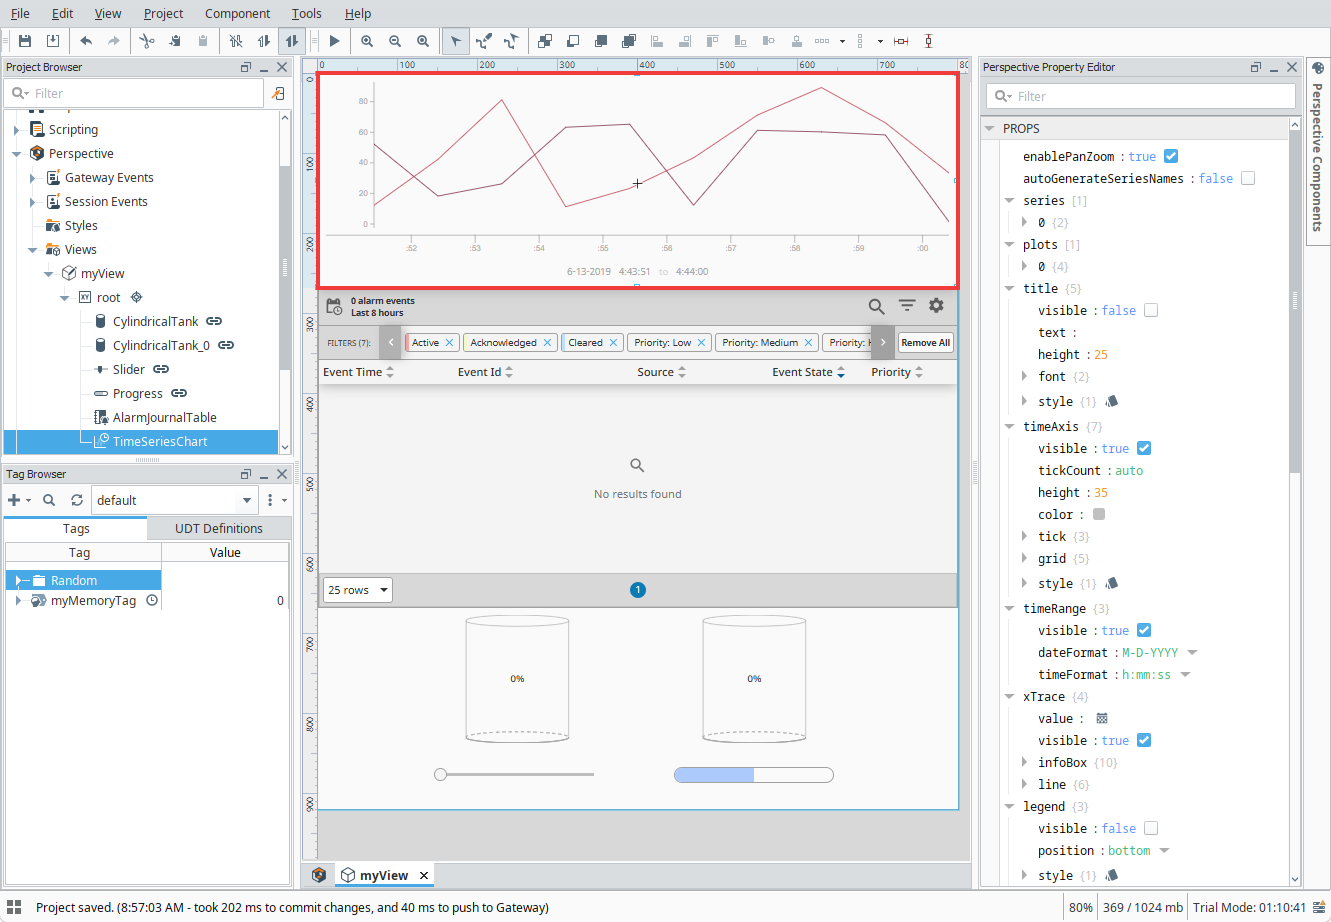Screen dimensions: 1331x922
Task: Click page 1 pagination button
Action: point(638,590)
